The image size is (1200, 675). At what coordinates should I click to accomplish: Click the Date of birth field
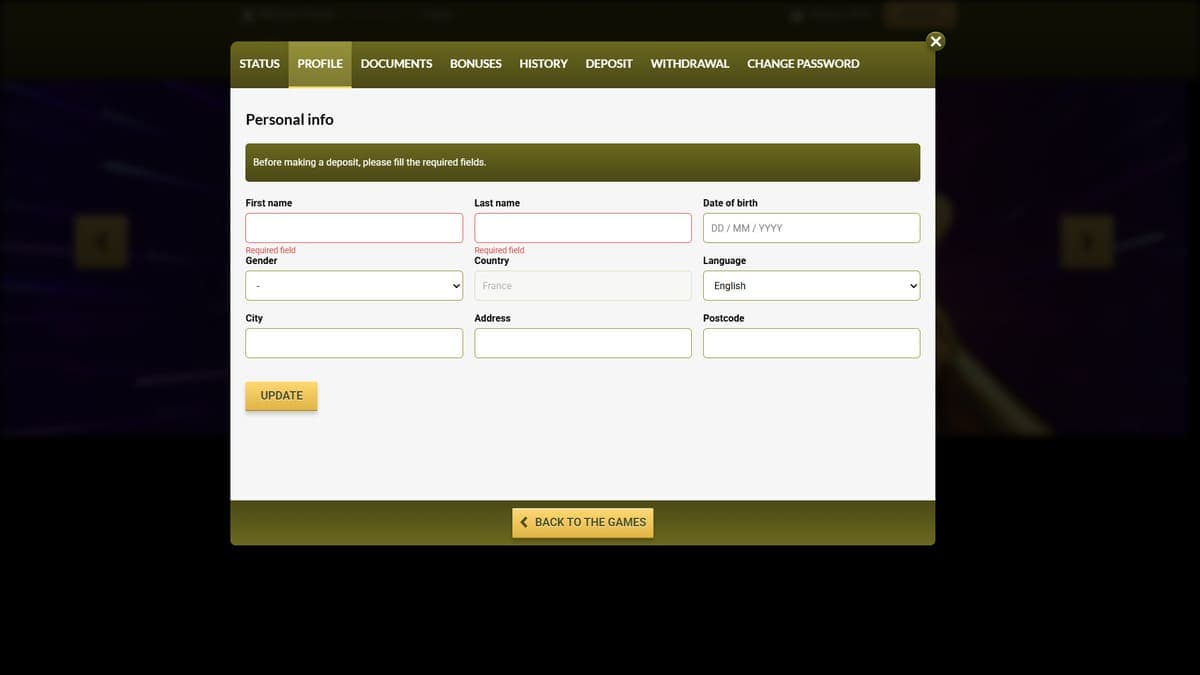(x=811, y=228)
